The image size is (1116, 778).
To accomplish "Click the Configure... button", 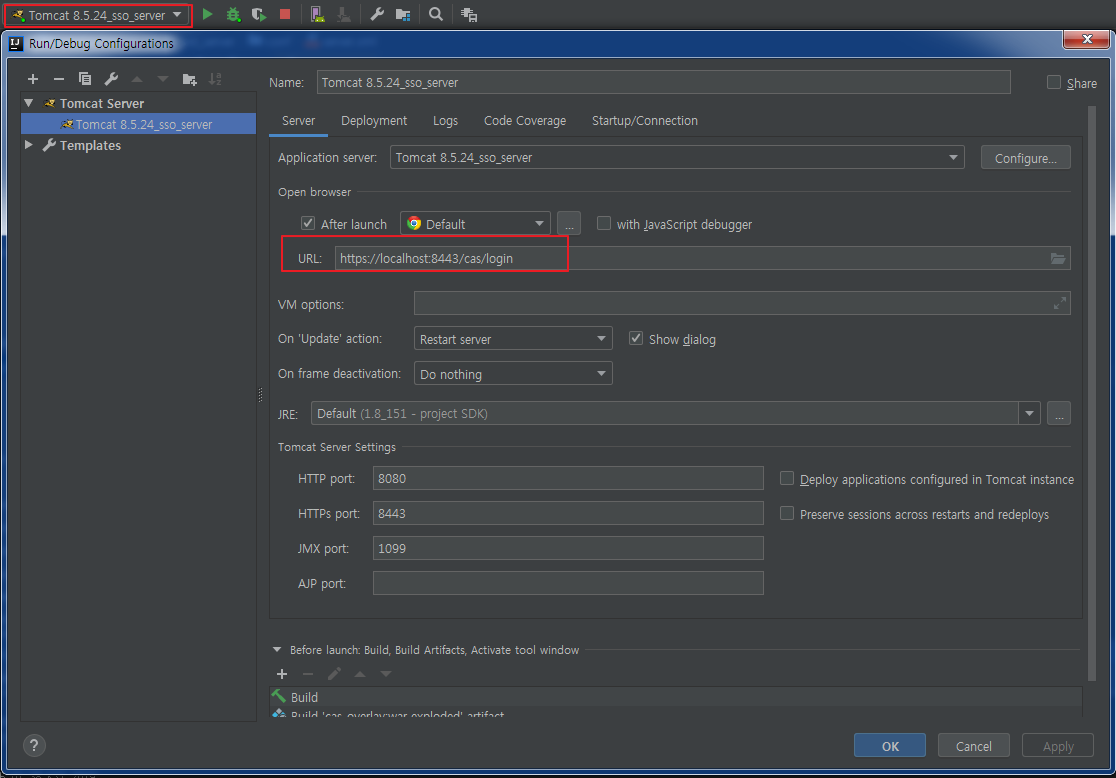I will click(1025, 158).
